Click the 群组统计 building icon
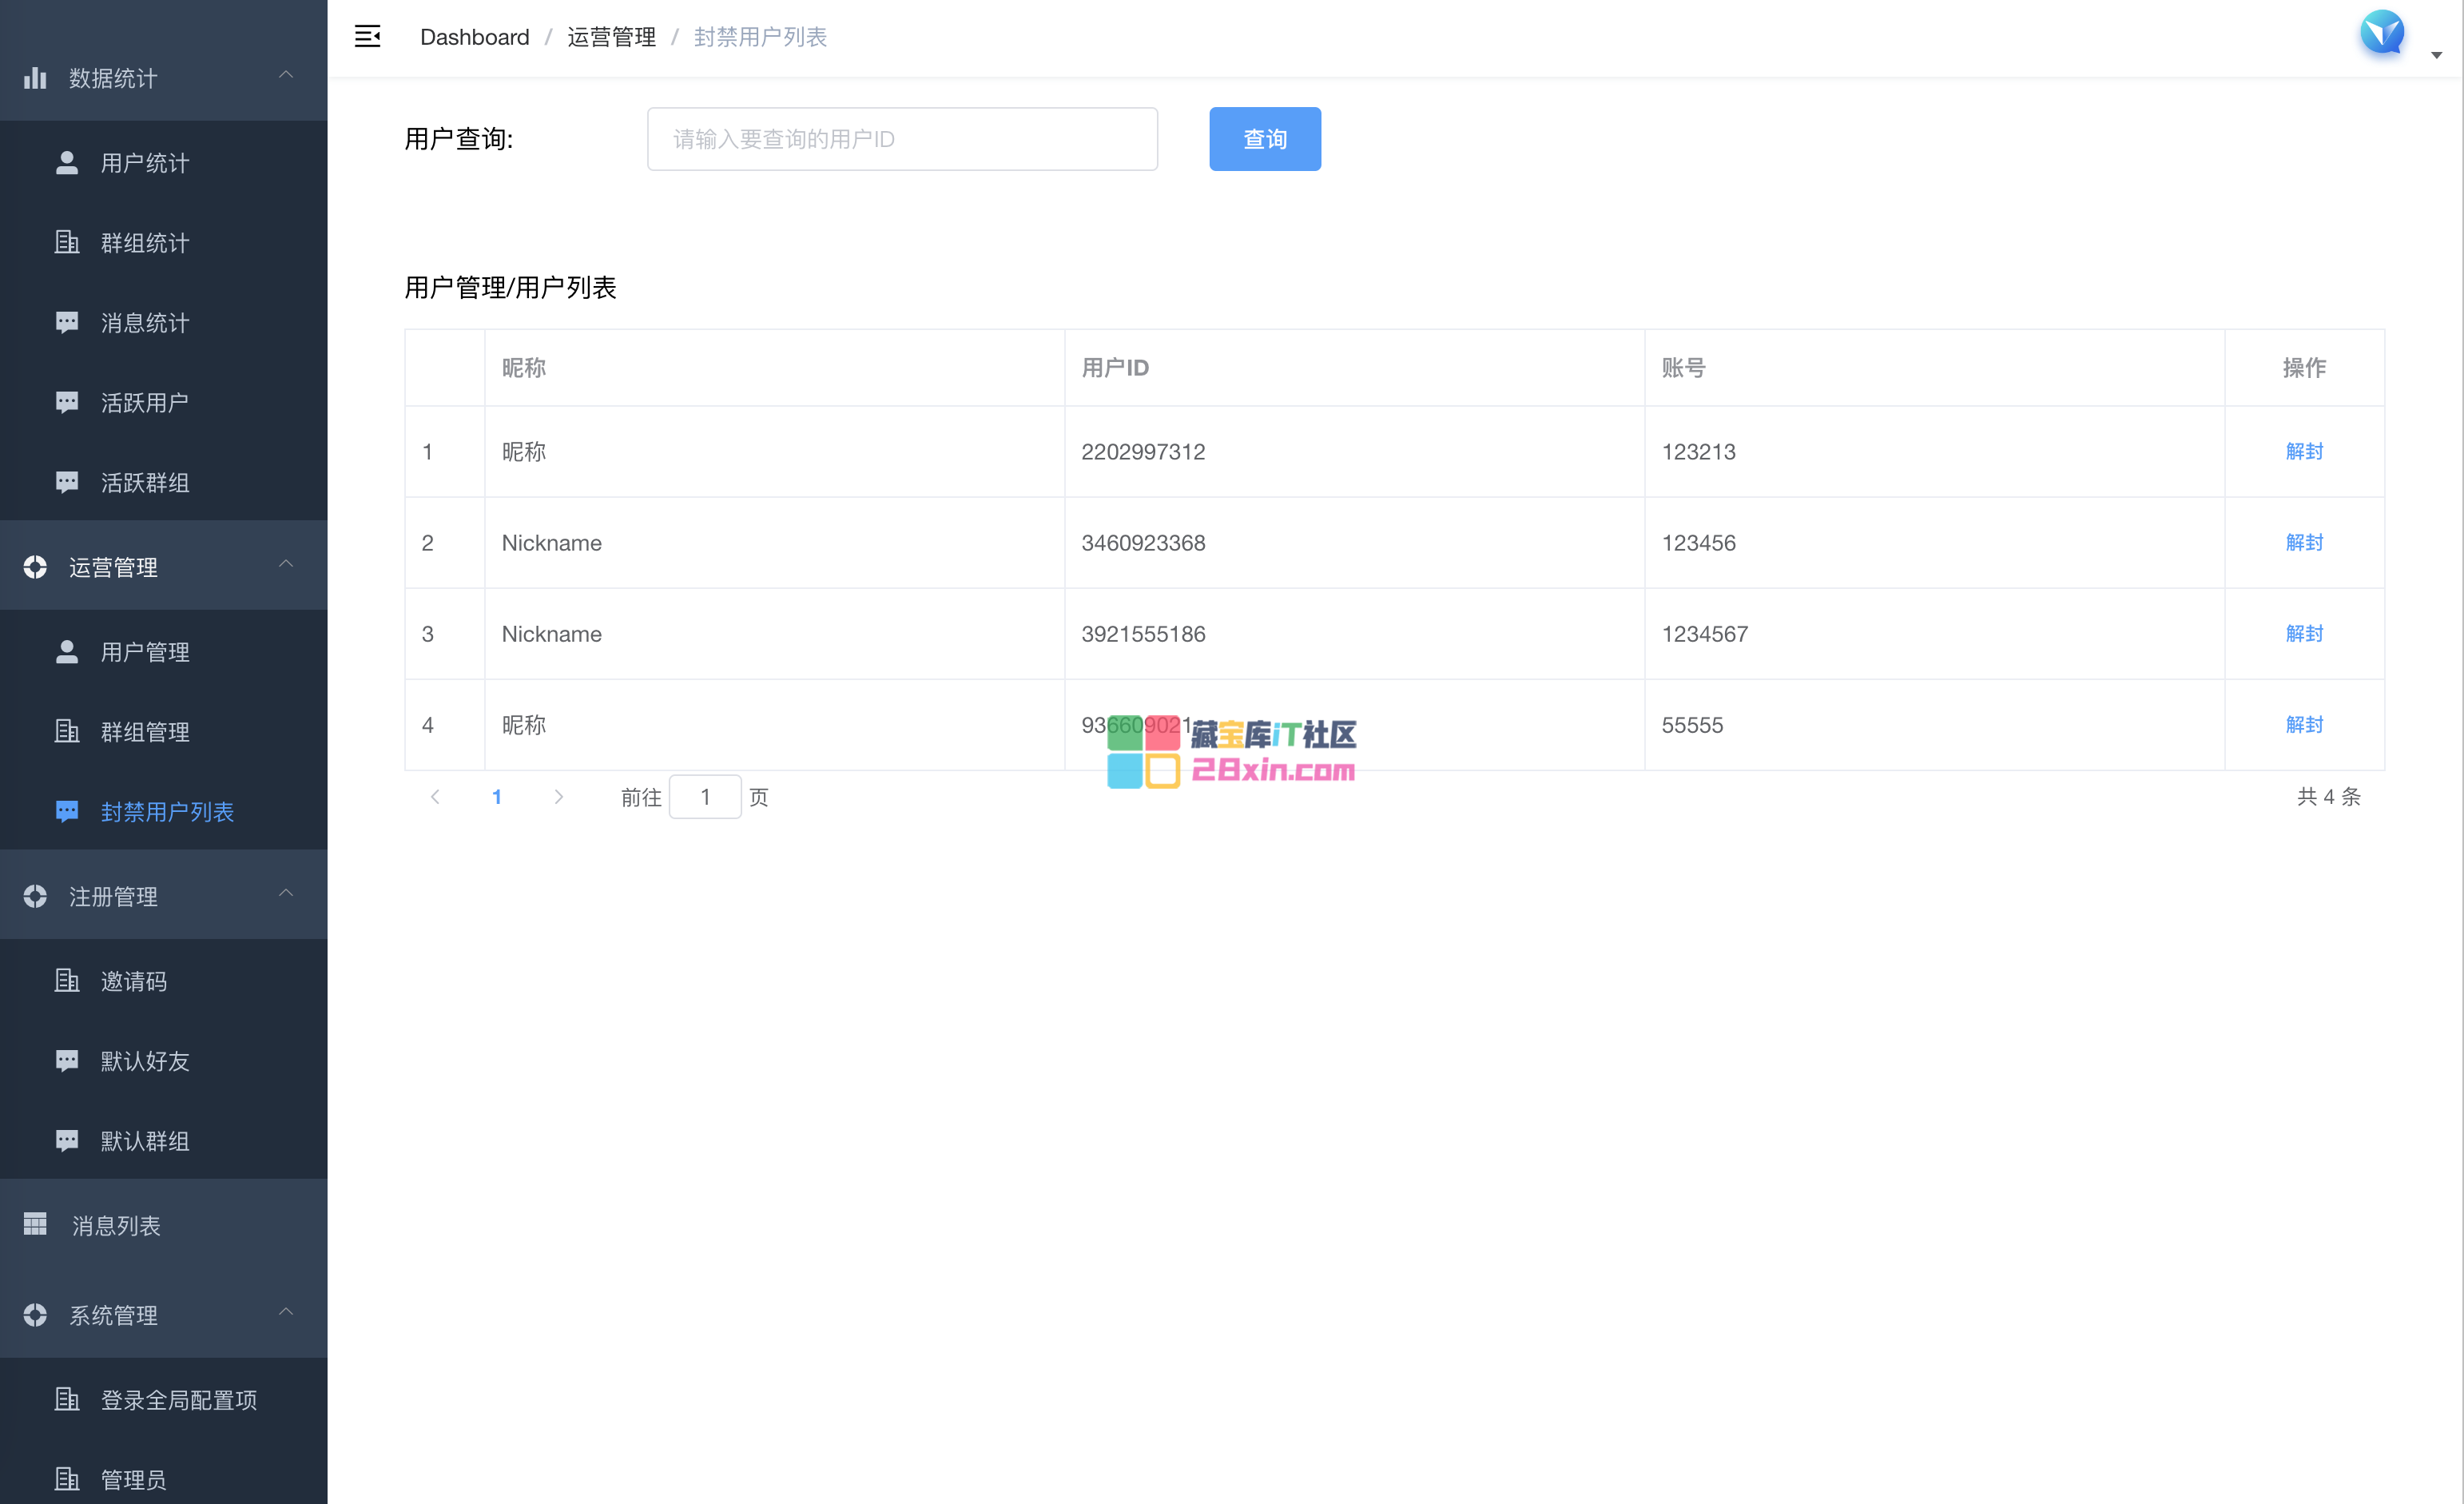 [67, 243]
